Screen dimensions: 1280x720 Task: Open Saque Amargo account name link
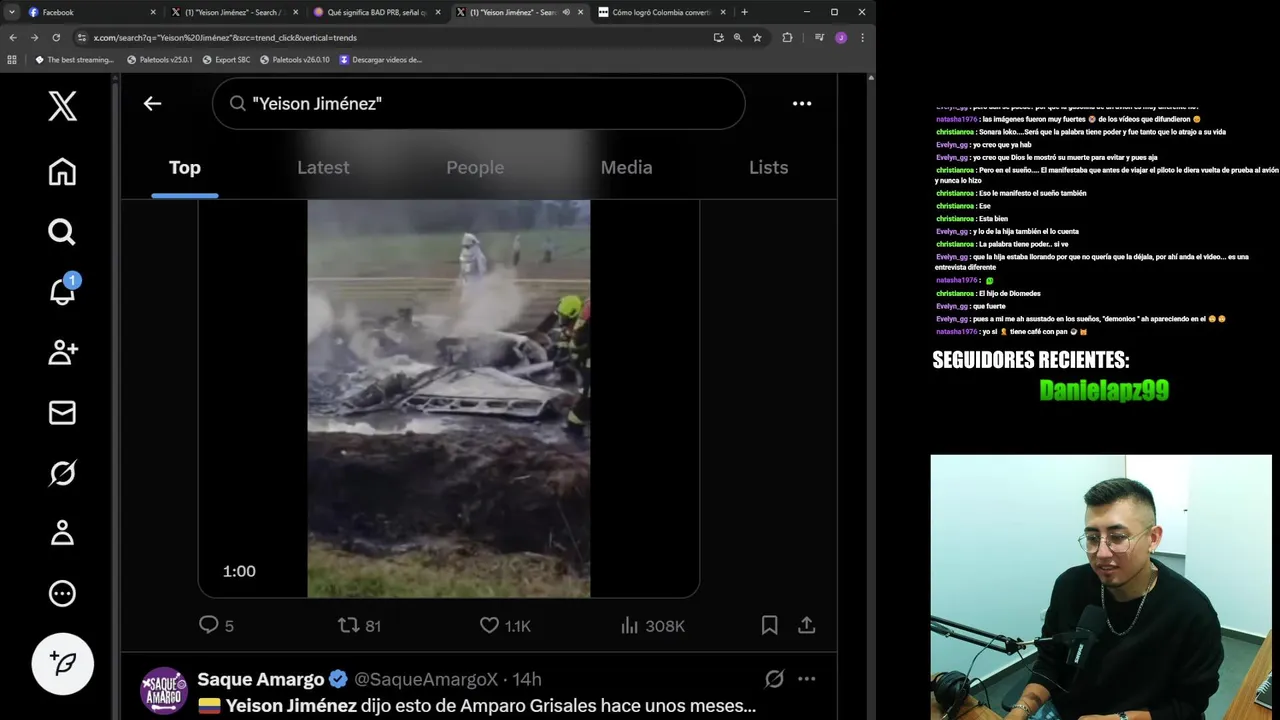coord(261,679)
